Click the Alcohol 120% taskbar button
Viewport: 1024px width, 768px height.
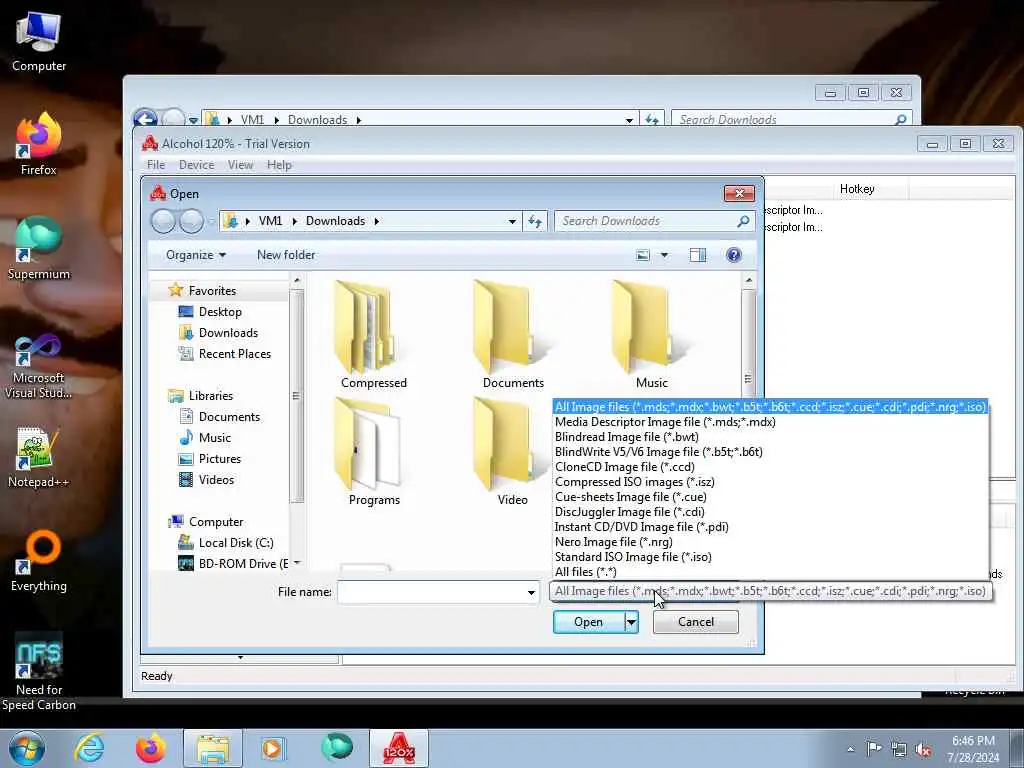point(399,748)
